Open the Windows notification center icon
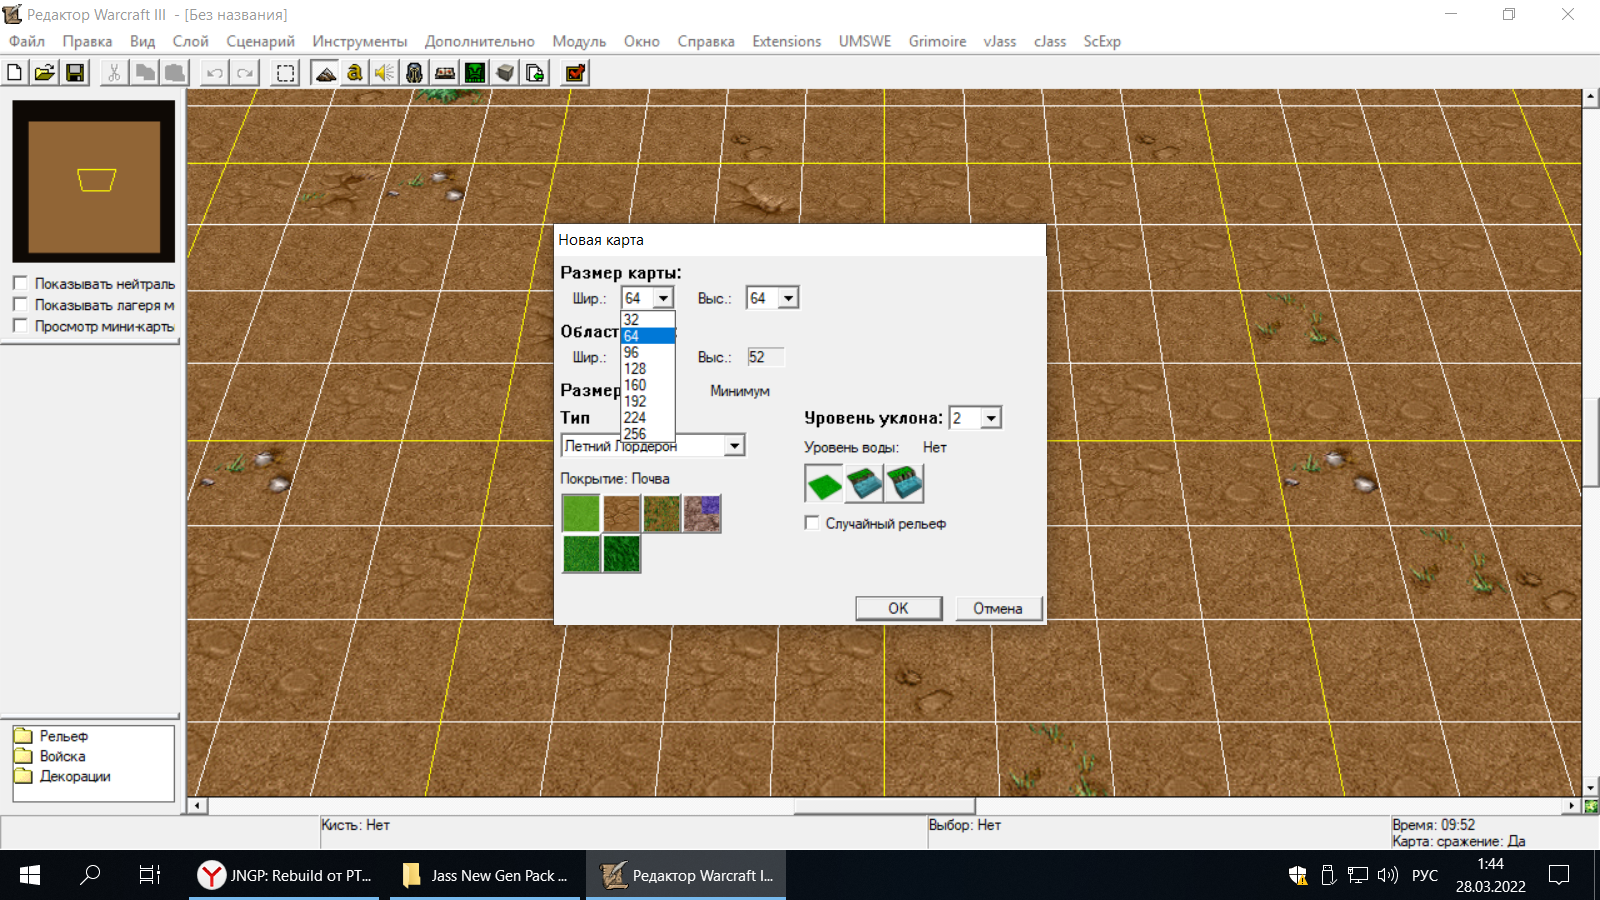 pyautogui.click(x=1559, y=875)
